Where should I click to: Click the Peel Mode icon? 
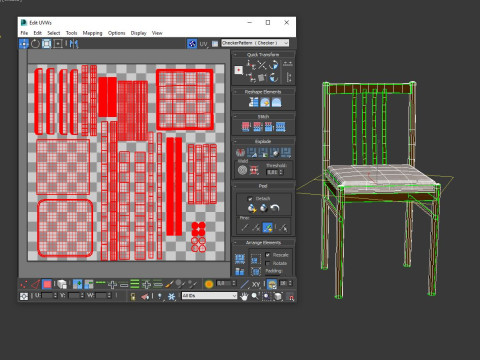[x=263, y=208]
